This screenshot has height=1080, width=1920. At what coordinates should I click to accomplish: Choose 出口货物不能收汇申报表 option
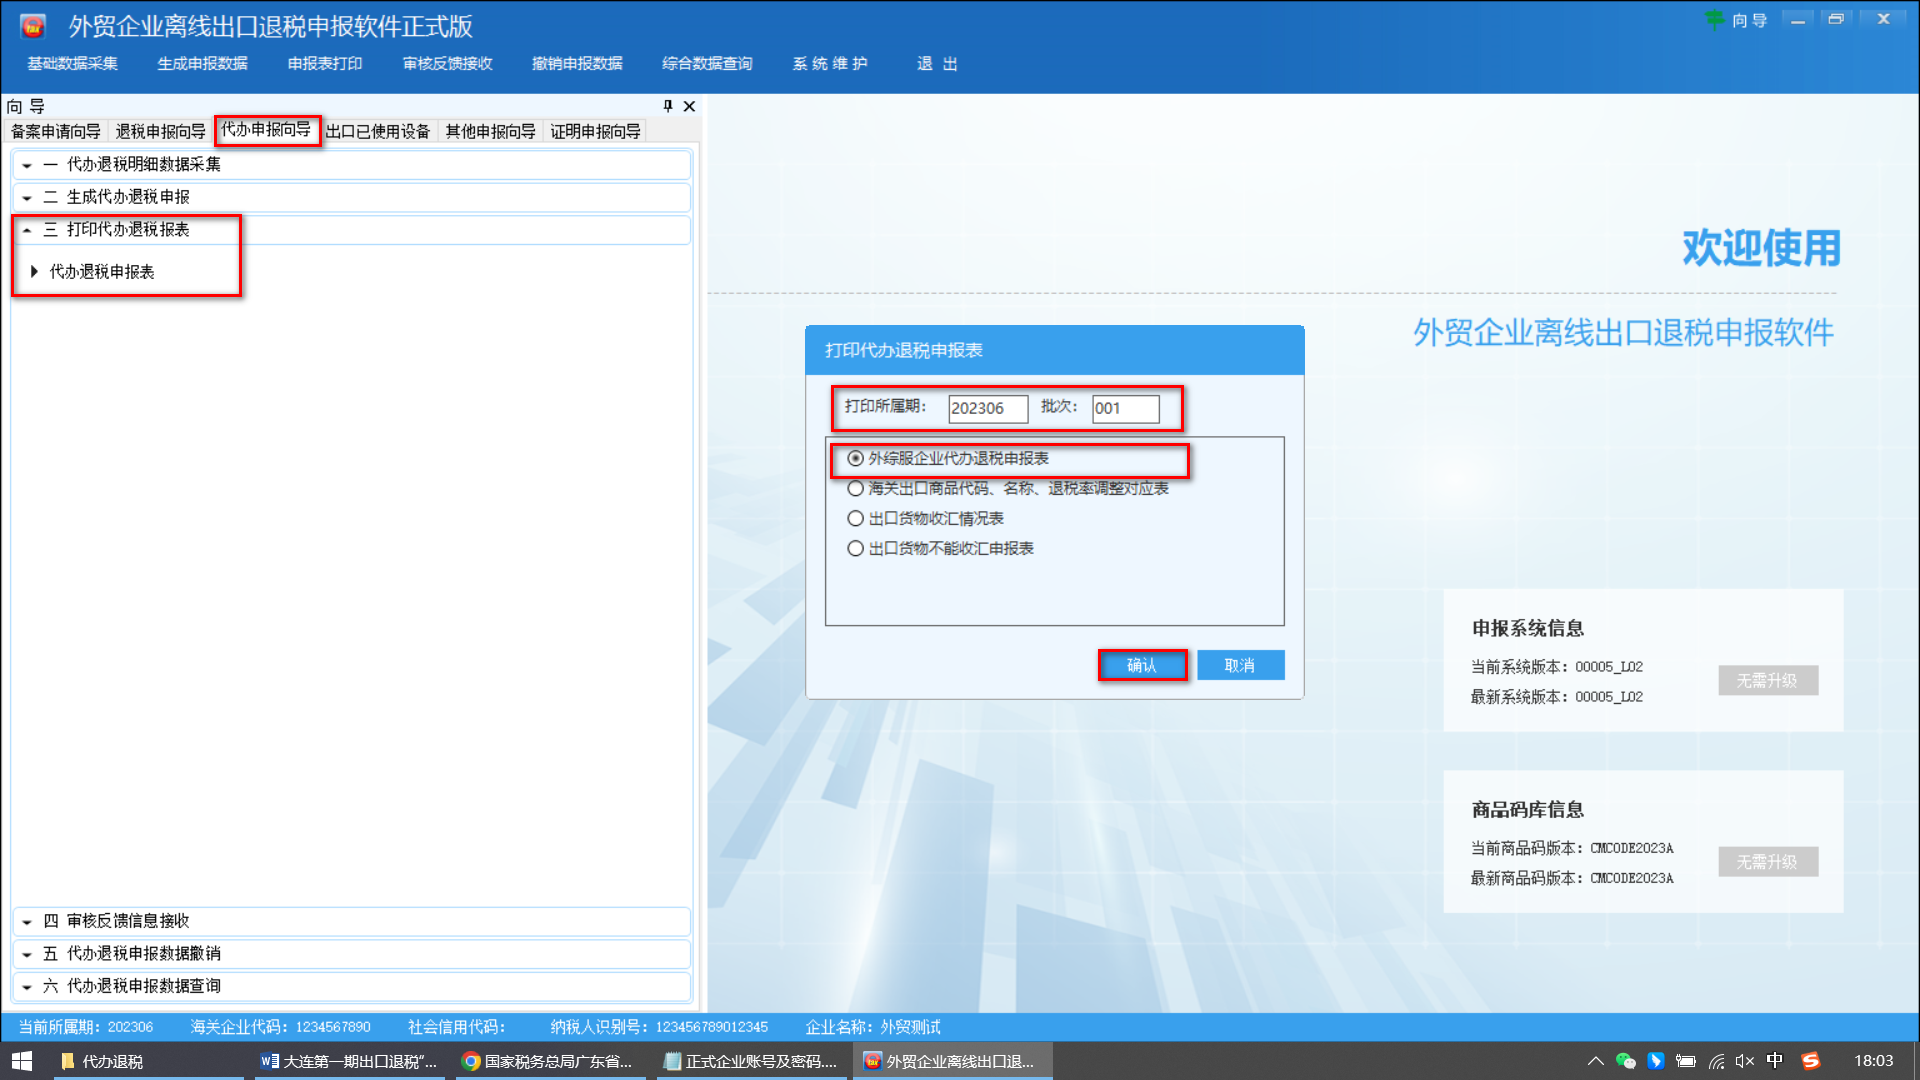tap(855, 548)
